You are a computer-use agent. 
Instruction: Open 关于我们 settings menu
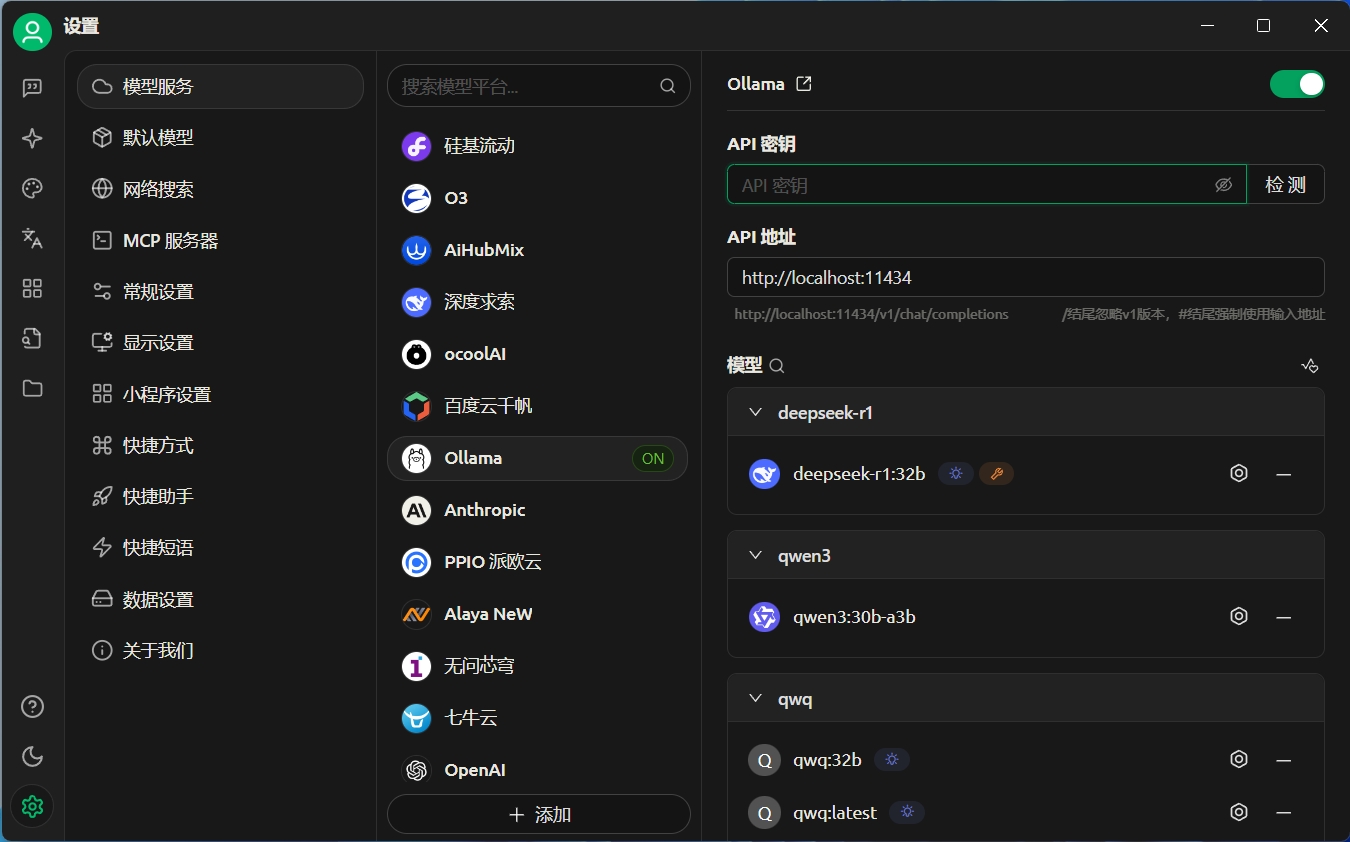(220, 651)
